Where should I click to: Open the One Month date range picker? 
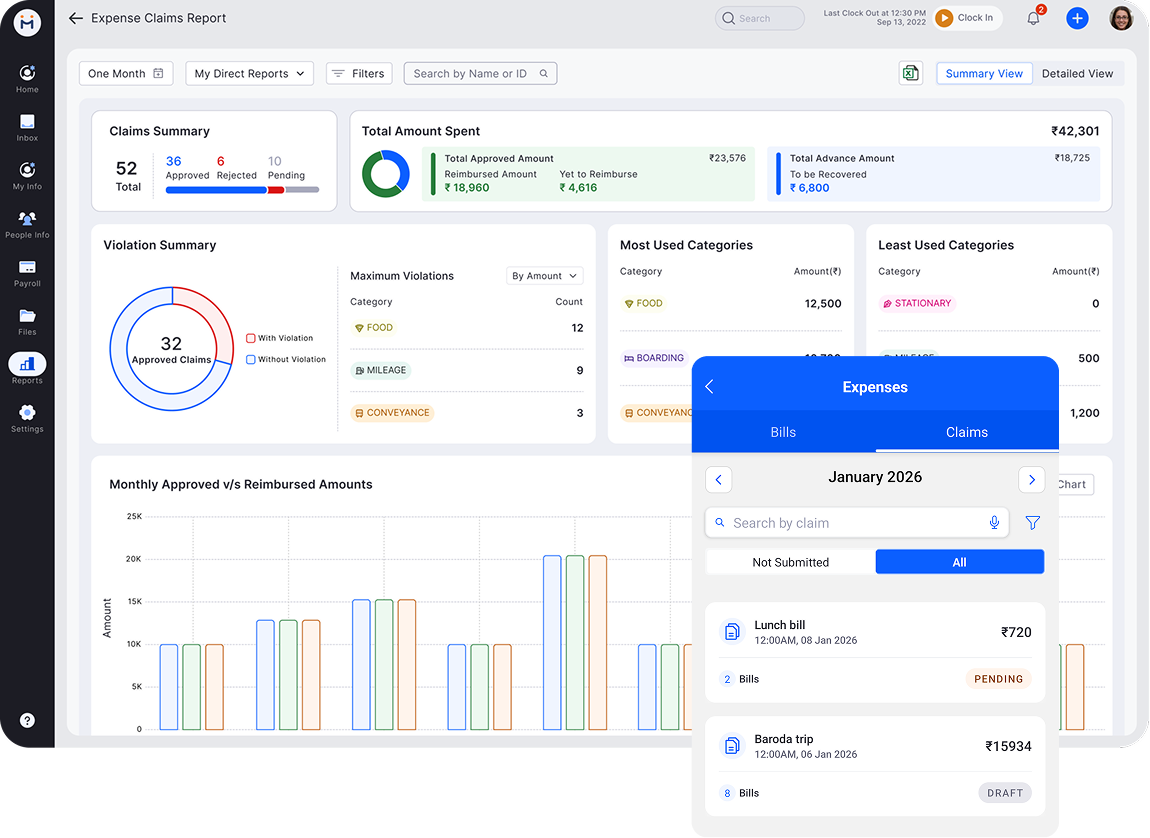[126, 73]
